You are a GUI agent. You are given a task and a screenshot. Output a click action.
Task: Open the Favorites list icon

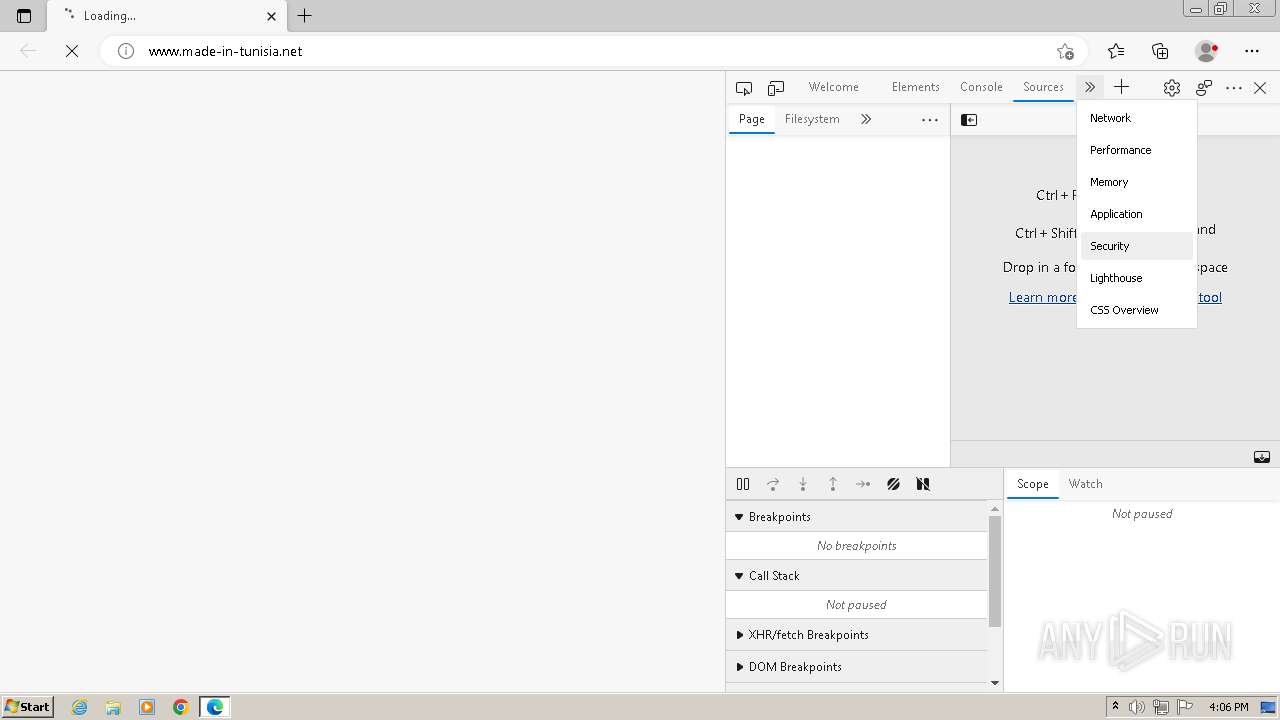click(x=1116, y=51)
